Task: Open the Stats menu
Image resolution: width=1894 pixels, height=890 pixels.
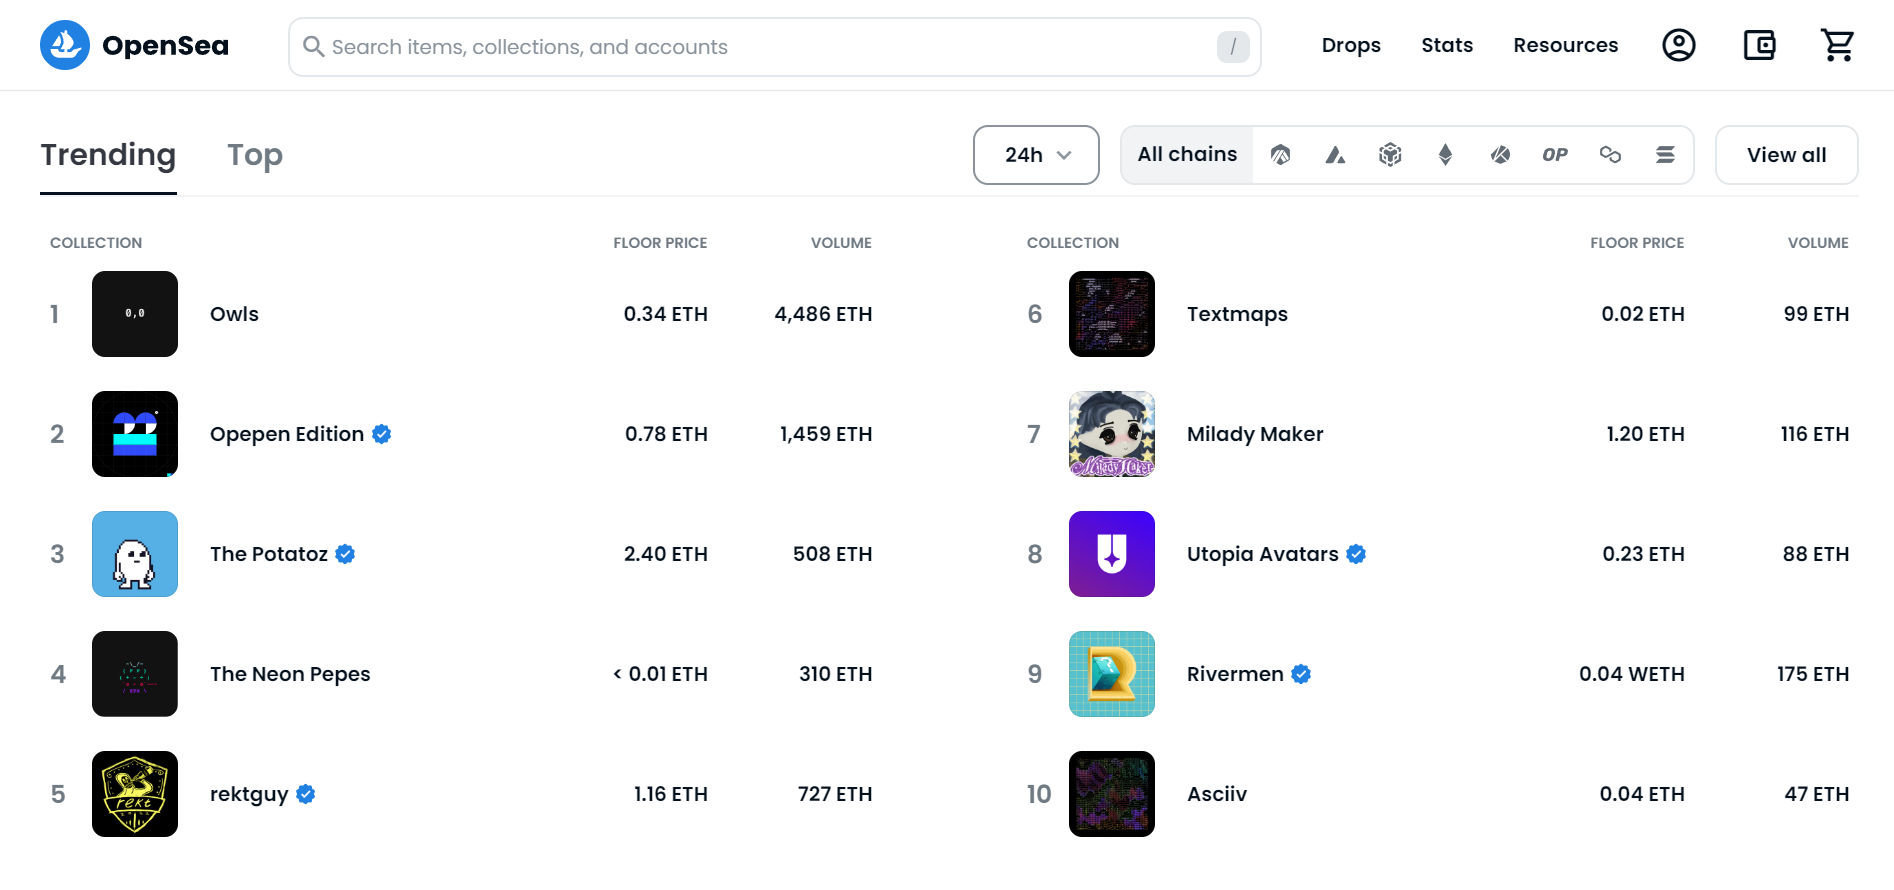Action: coord(1447,45)
